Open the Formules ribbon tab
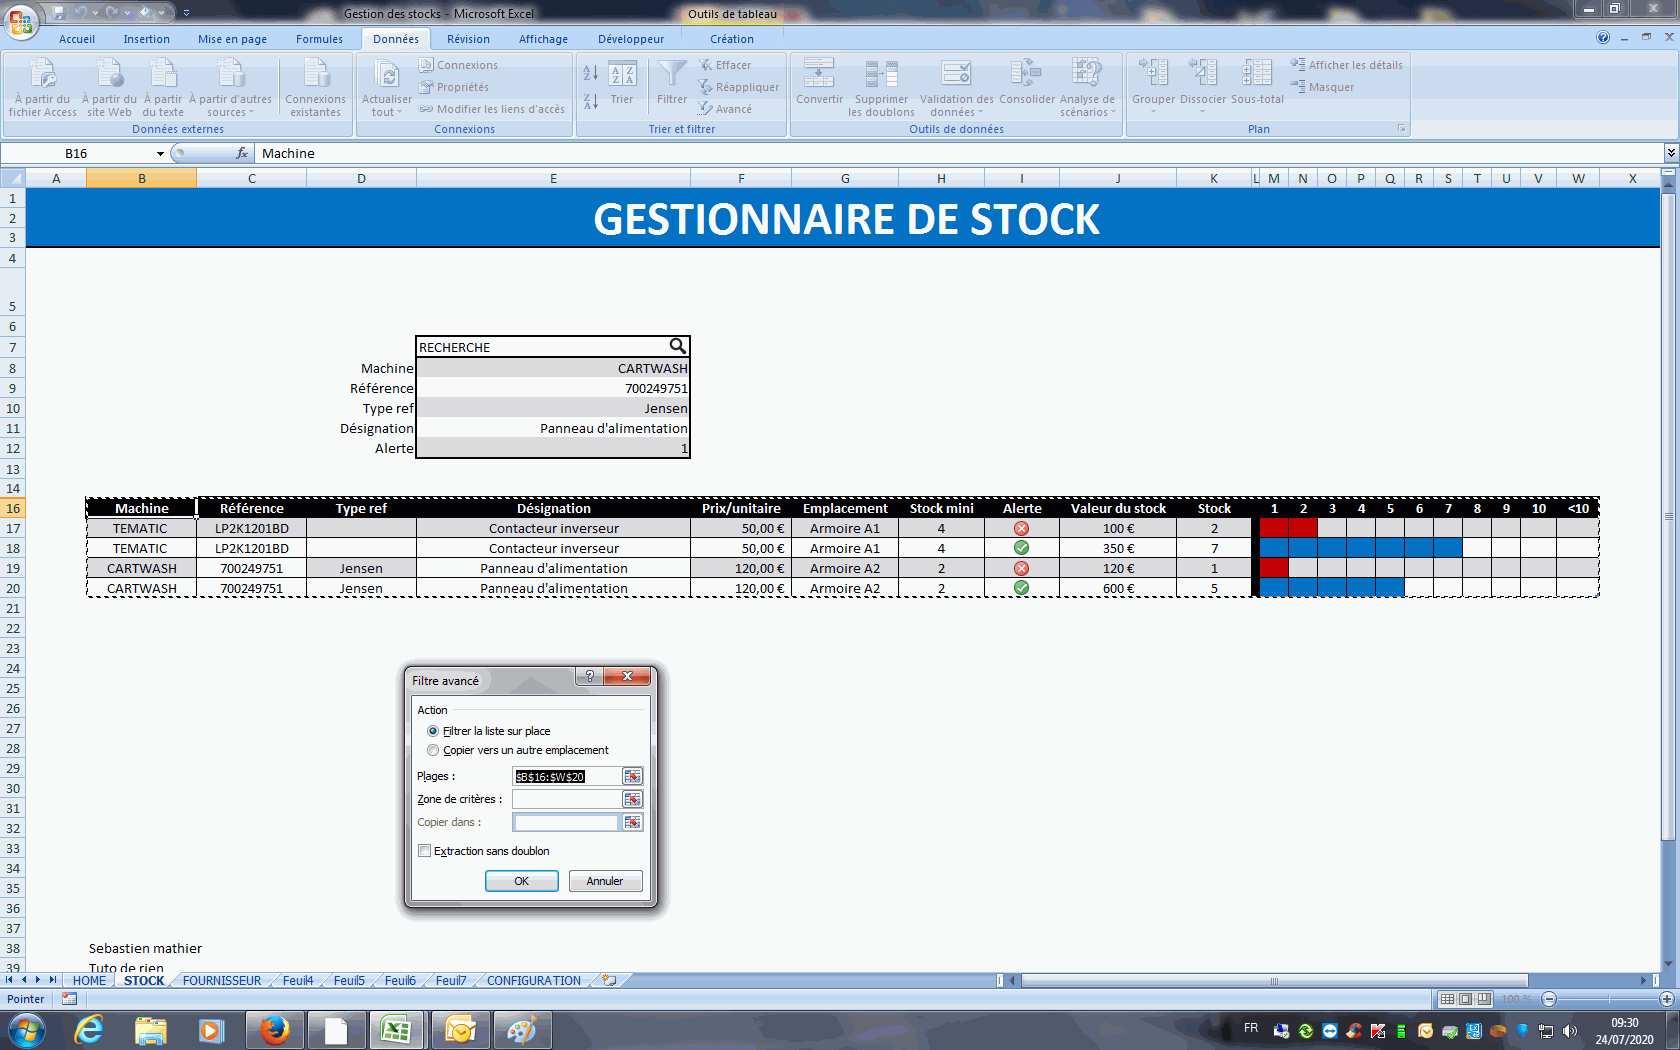Screen dimensions: 1680x1050 tap(319, 39)
